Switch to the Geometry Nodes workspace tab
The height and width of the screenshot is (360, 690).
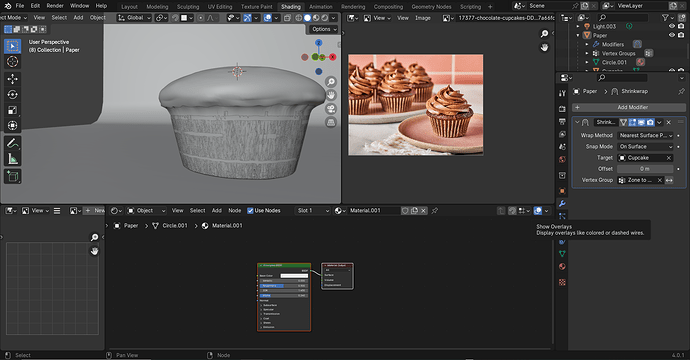tap(431, 7)
